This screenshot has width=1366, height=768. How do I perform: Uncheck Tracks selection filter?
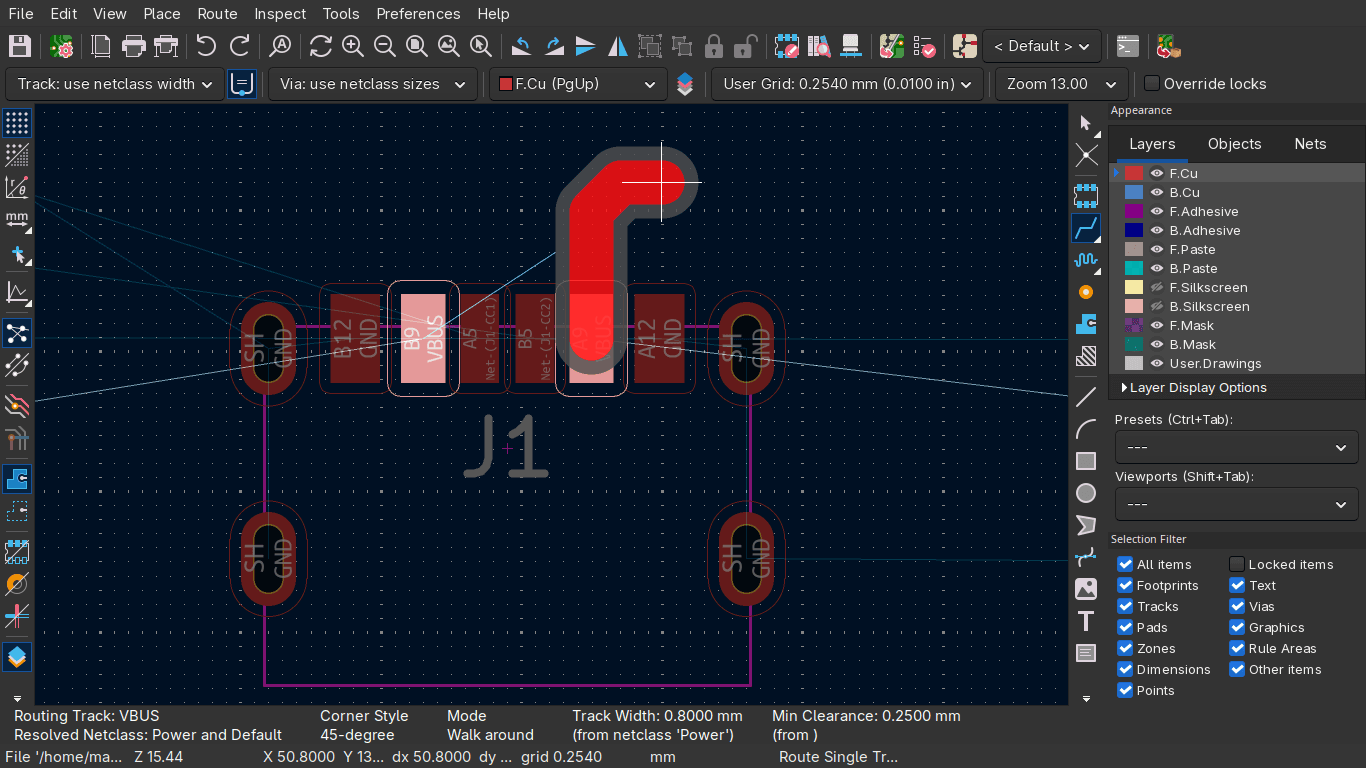[x=1125, y=606]
